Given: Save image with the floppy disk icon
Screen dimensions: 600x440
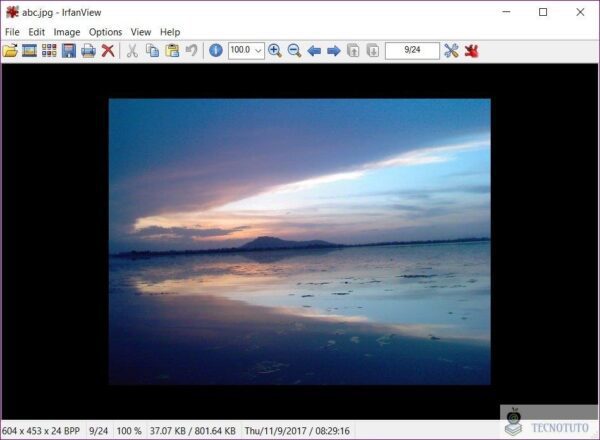Looking at the screenshot, I should (x=69, y=51).
